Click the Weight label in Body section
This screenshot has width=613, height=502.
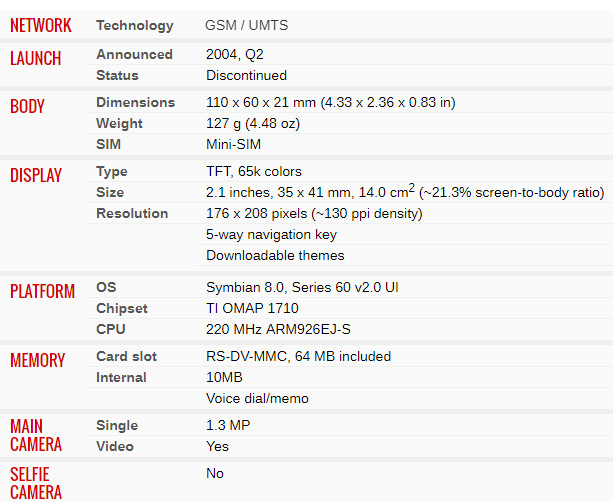pyautogui.click(x=119, y=124)
